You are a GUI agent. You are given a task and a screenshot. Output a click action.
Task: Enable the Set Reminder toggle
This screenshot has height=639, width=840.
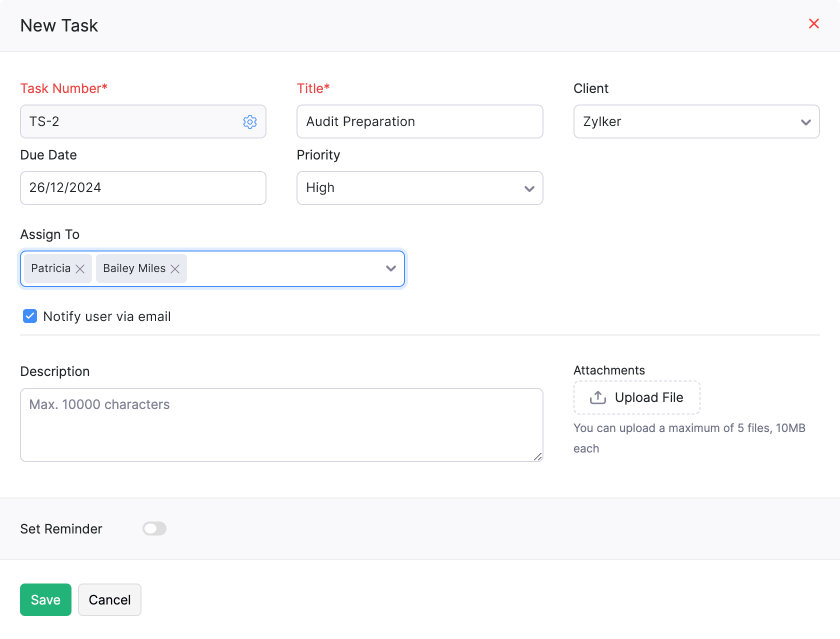click(154, 528)
